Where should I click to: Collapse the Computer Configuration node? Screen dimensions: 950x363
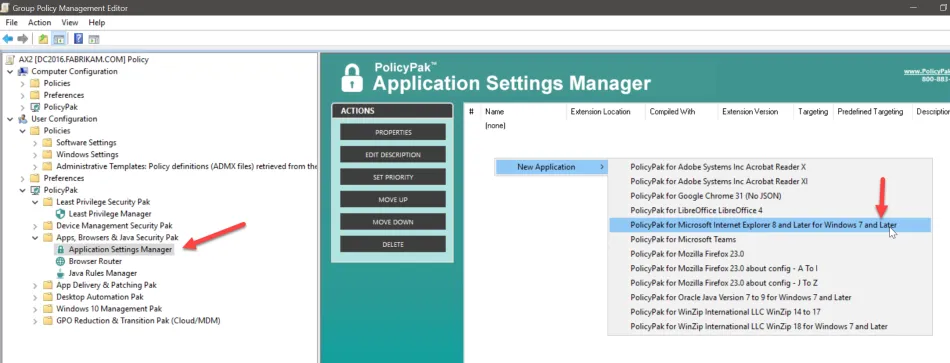coord(10,72)
